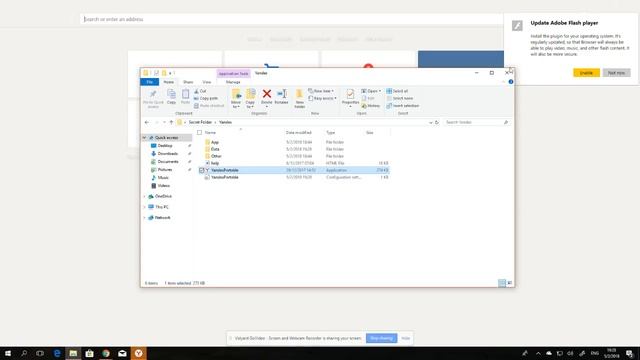Switch to the Large icons view in the status bar

[509, 283]
